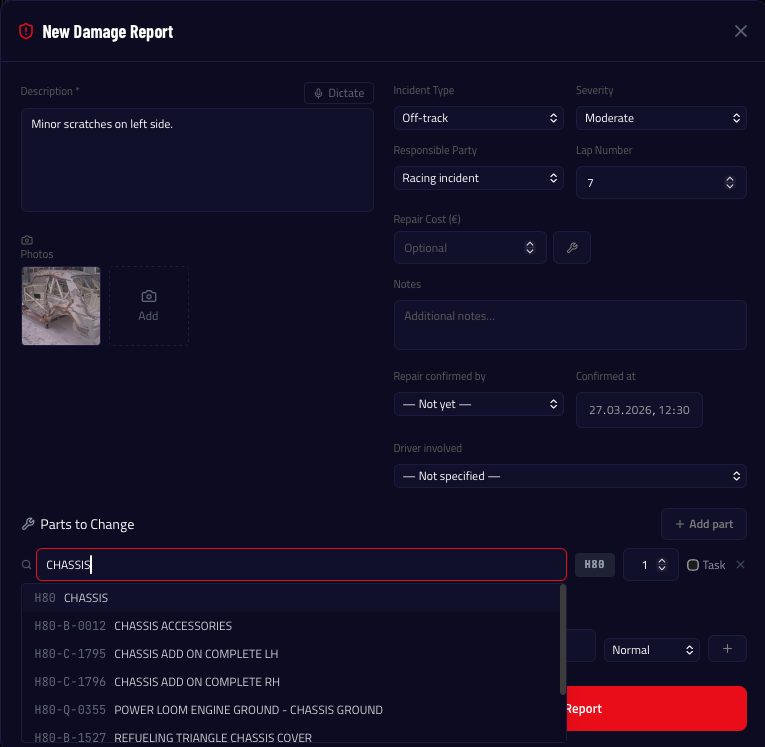This screenshot has width=765, height=747.
Task: Remove the part row with X icon
Action: 740,565
